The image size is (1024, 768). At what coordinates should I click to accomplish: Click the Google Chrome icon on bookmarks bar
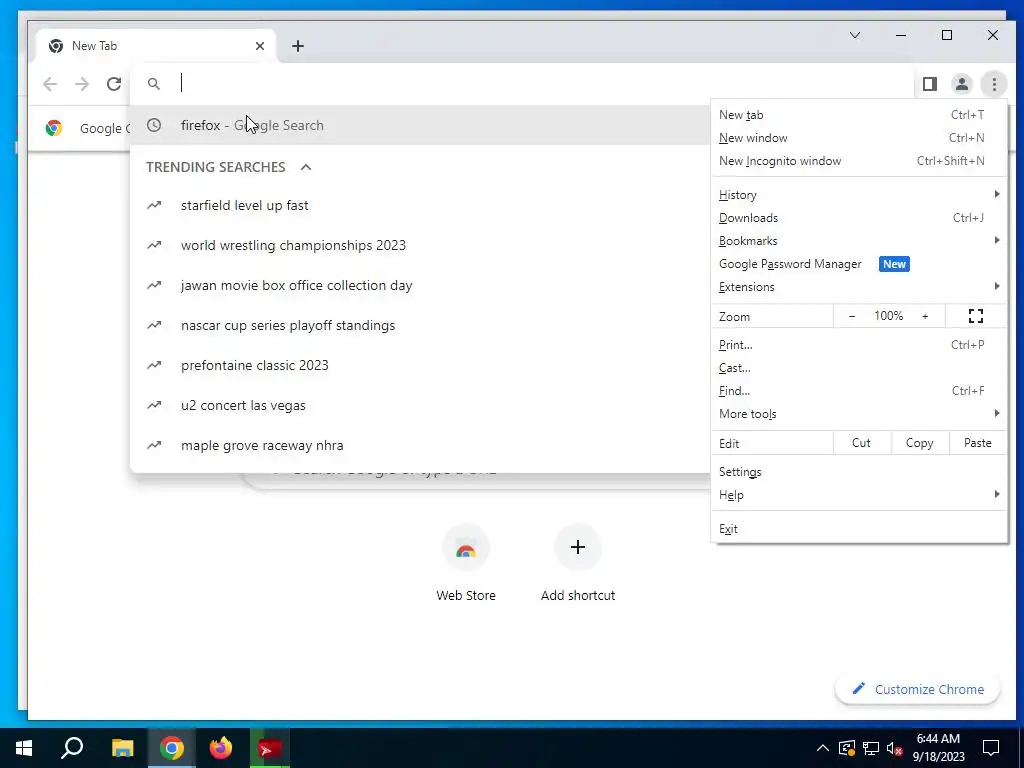[x=54, y=128]
